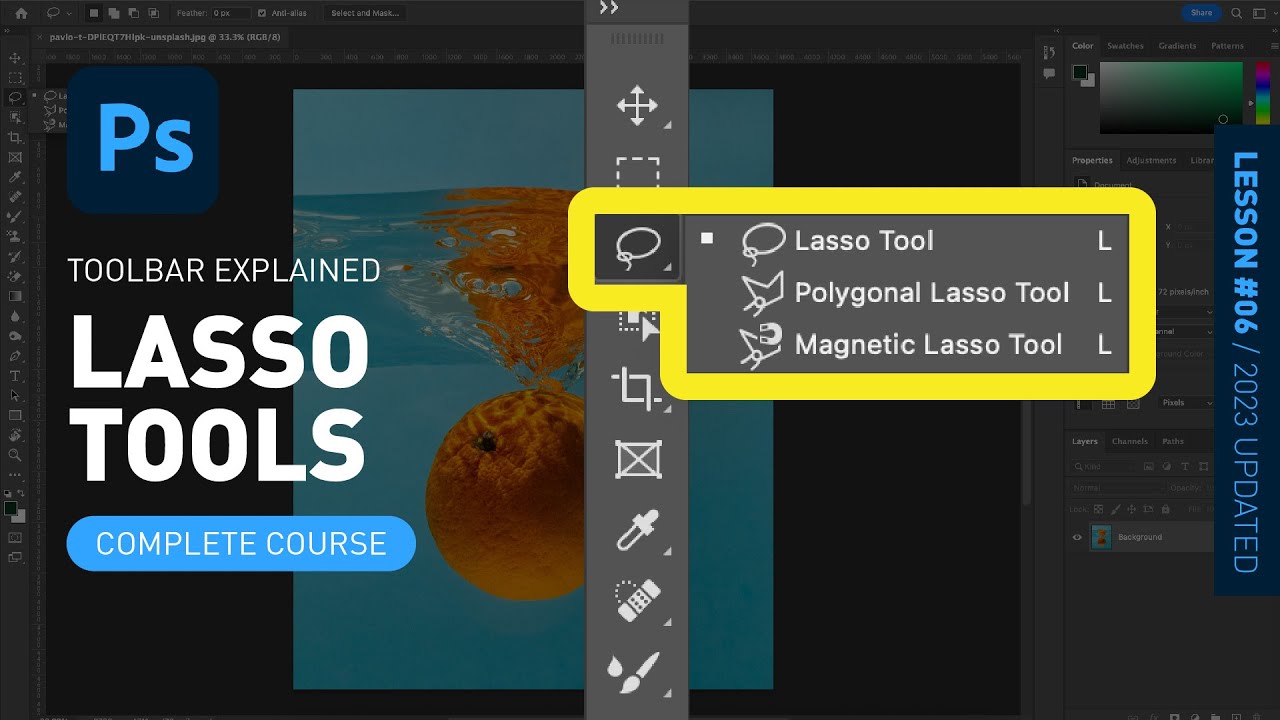Screen dimensions: 1280x720
Task: Switch to the Paths tab
Action: [x=1173, y=441]
